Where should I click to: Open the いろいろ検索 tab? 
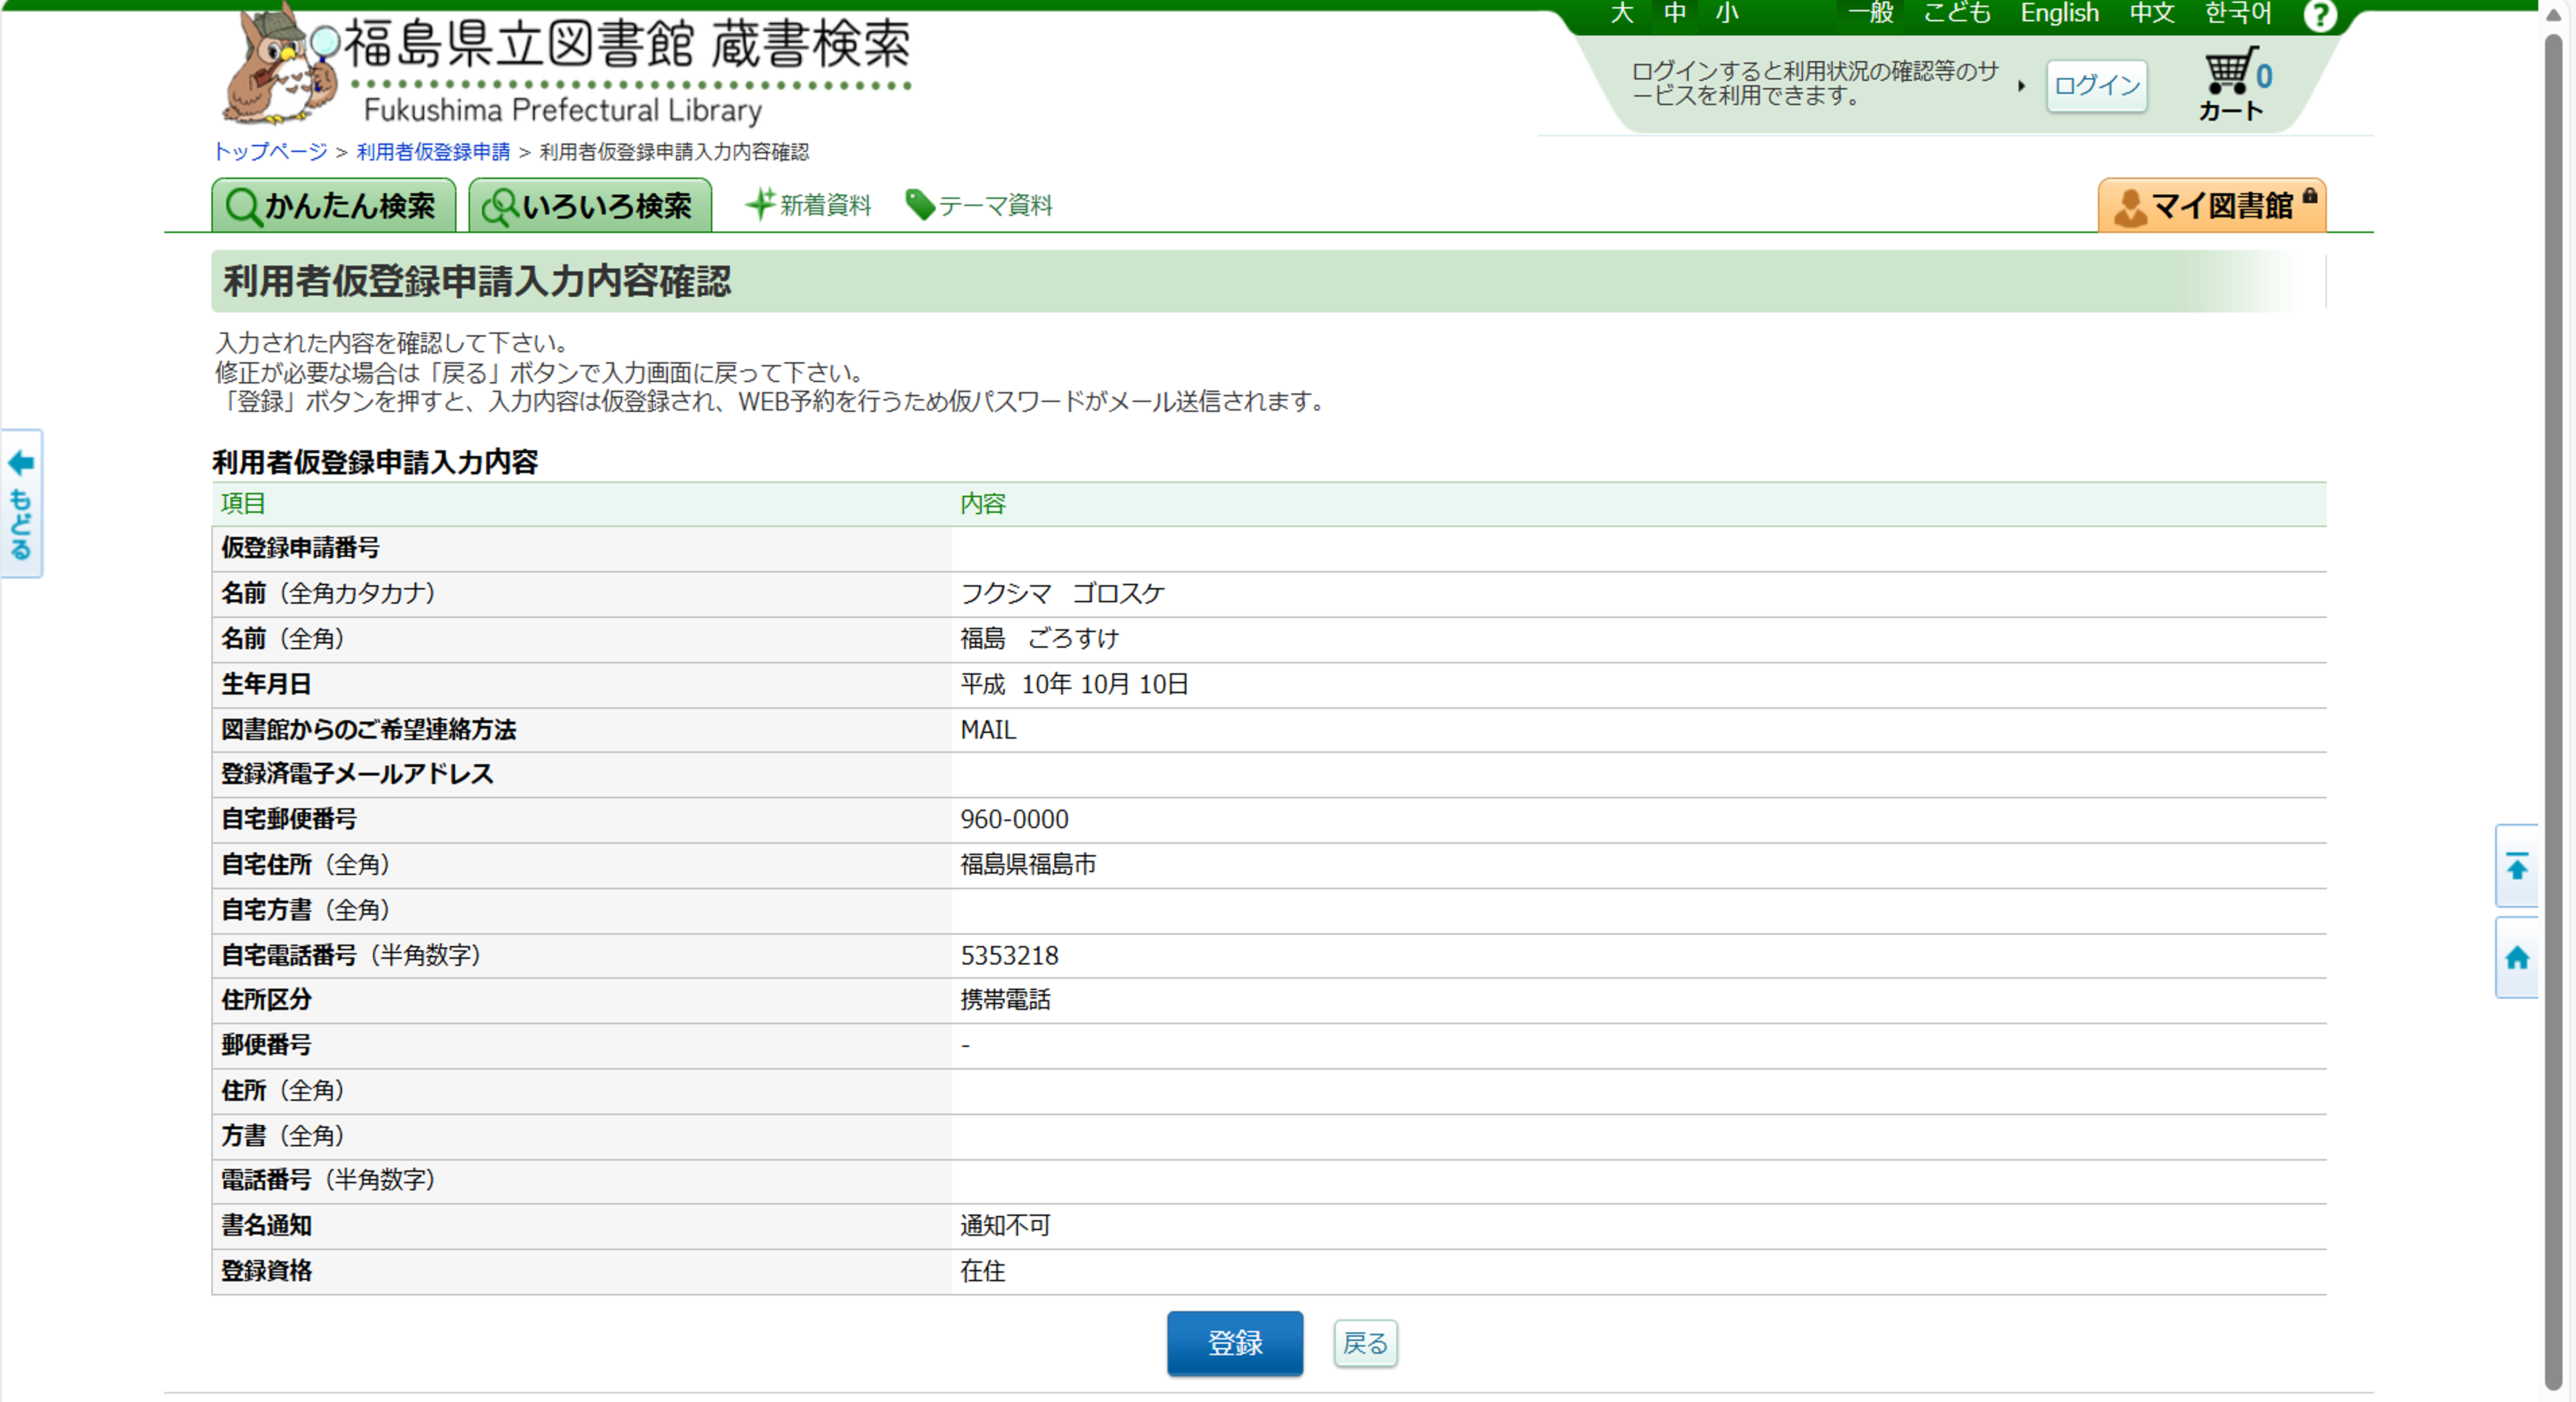590,205
